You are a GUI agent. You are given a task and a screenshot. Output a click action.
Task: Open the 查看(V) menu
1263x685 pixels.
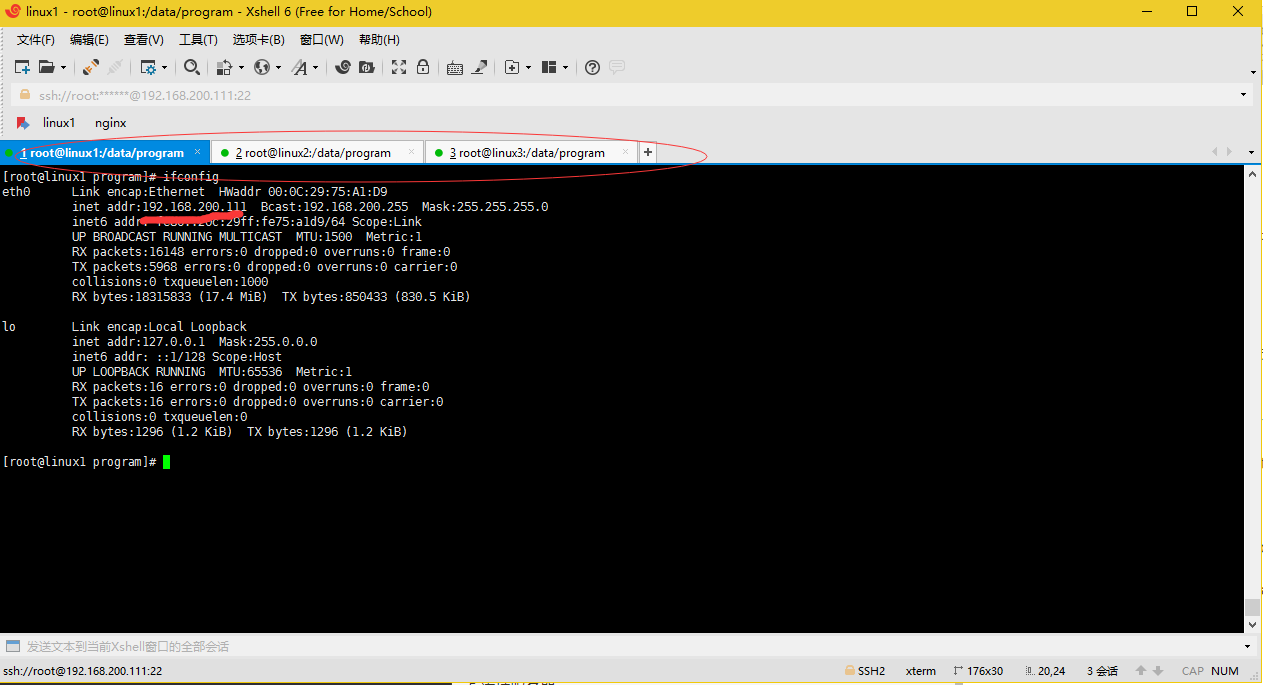pos(143,40)
